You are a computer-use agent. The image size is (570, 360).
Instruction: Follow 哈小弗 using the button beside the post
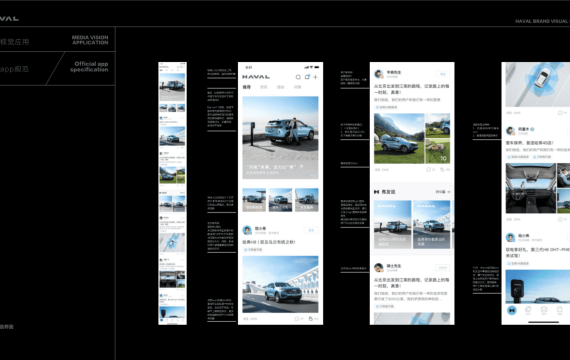click(311, 230)
